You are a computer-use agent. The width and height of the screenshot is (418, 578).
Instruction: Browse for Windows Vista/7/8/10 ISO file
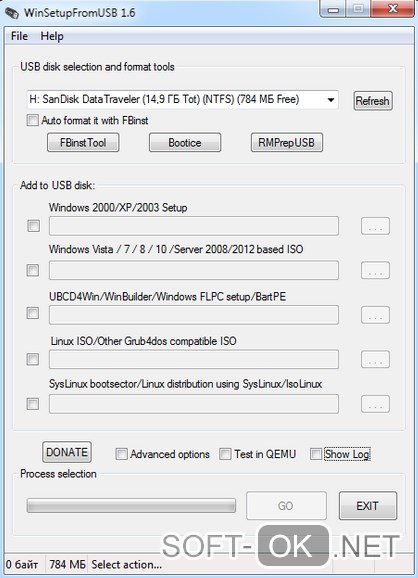pyautogui.click(x=375, y=270)
